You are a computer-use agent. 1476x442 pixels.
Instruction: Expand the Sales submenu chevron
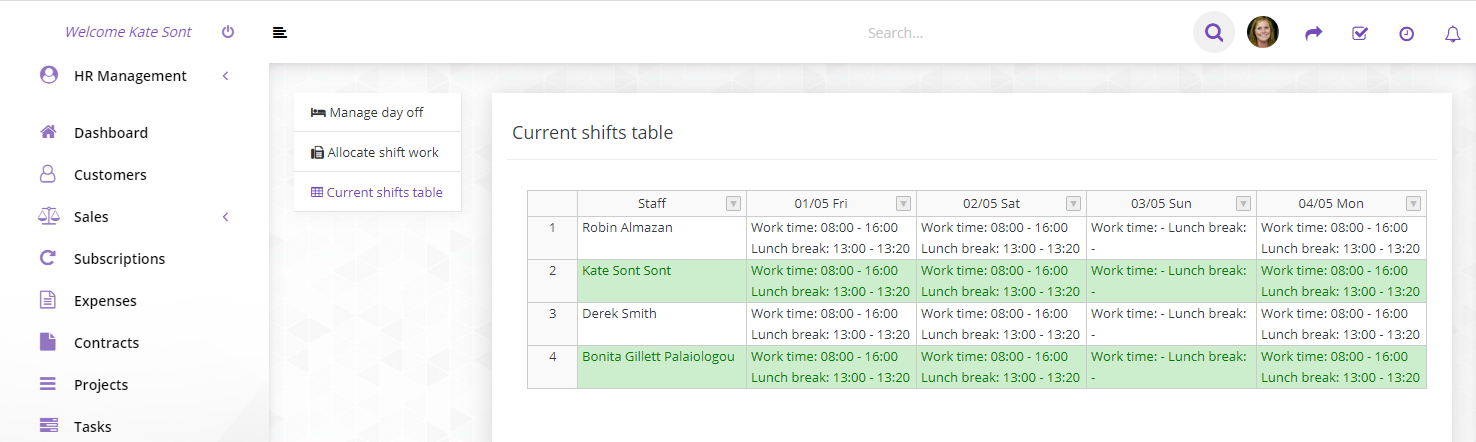[226, 217]
